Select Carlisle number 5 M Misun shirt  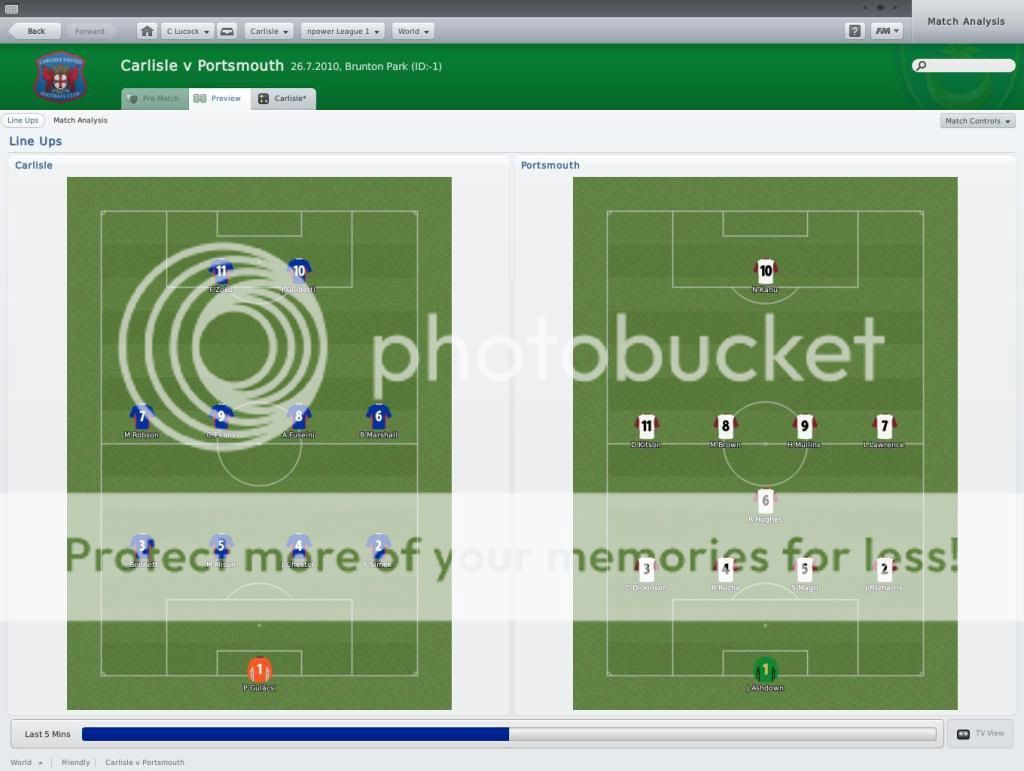tap(221, 545)
